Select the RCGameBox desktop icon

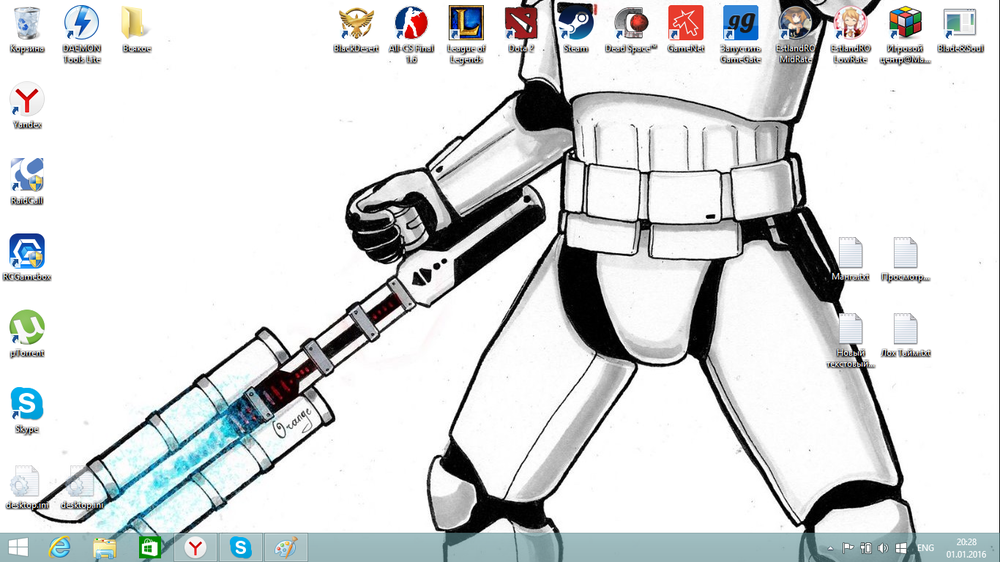tap(27, 252)
